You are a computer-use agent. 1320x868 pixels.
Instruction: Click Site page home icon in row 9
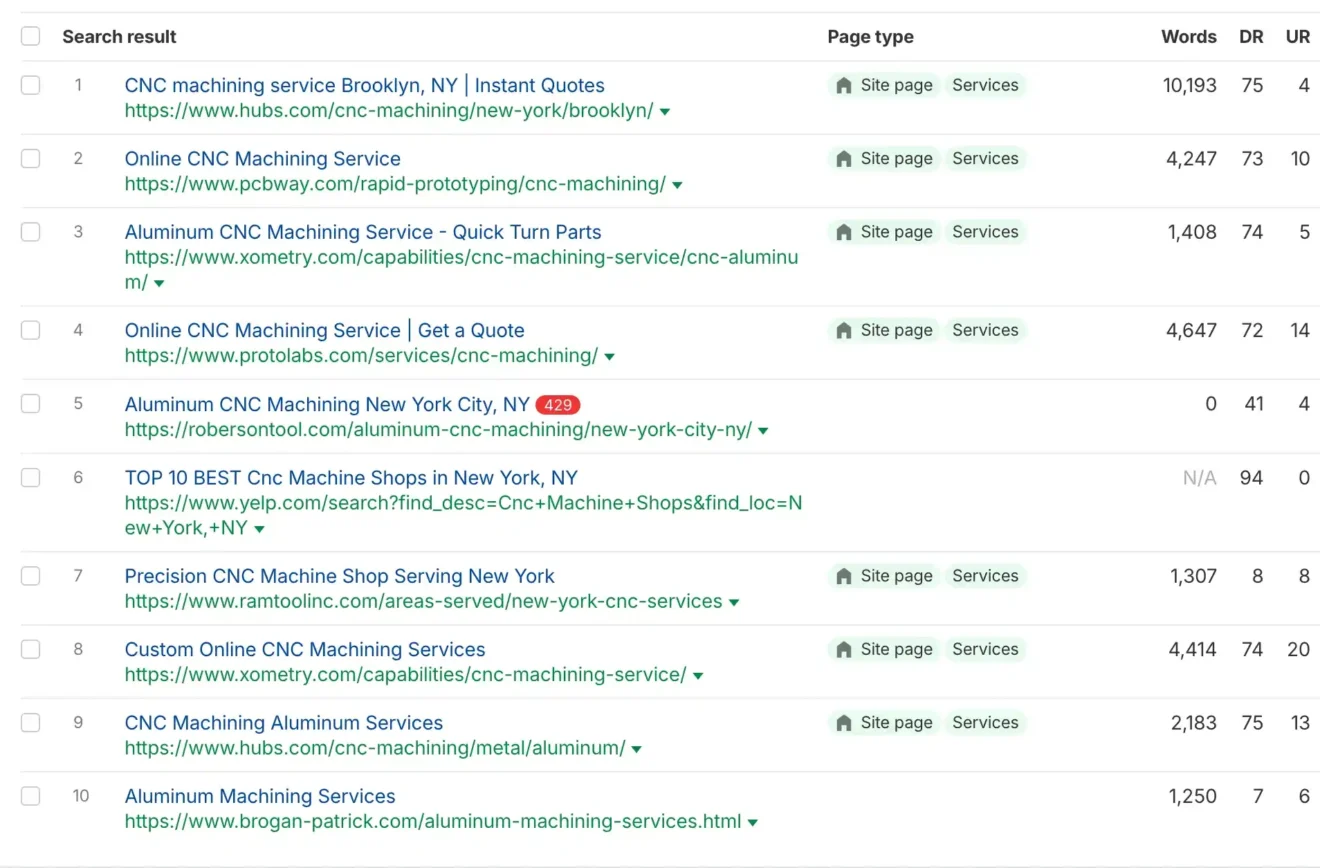(x=844, y=723)
